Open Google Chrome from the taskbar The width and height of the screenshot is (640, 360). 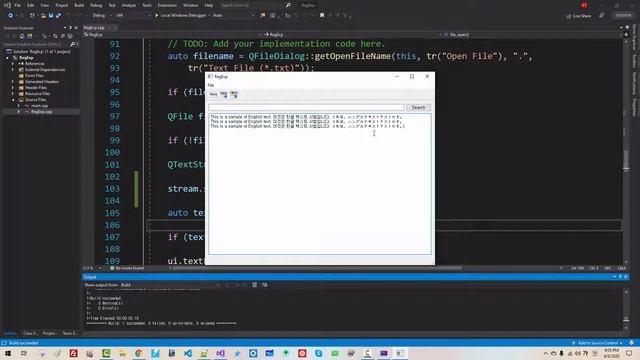[139, 353]
